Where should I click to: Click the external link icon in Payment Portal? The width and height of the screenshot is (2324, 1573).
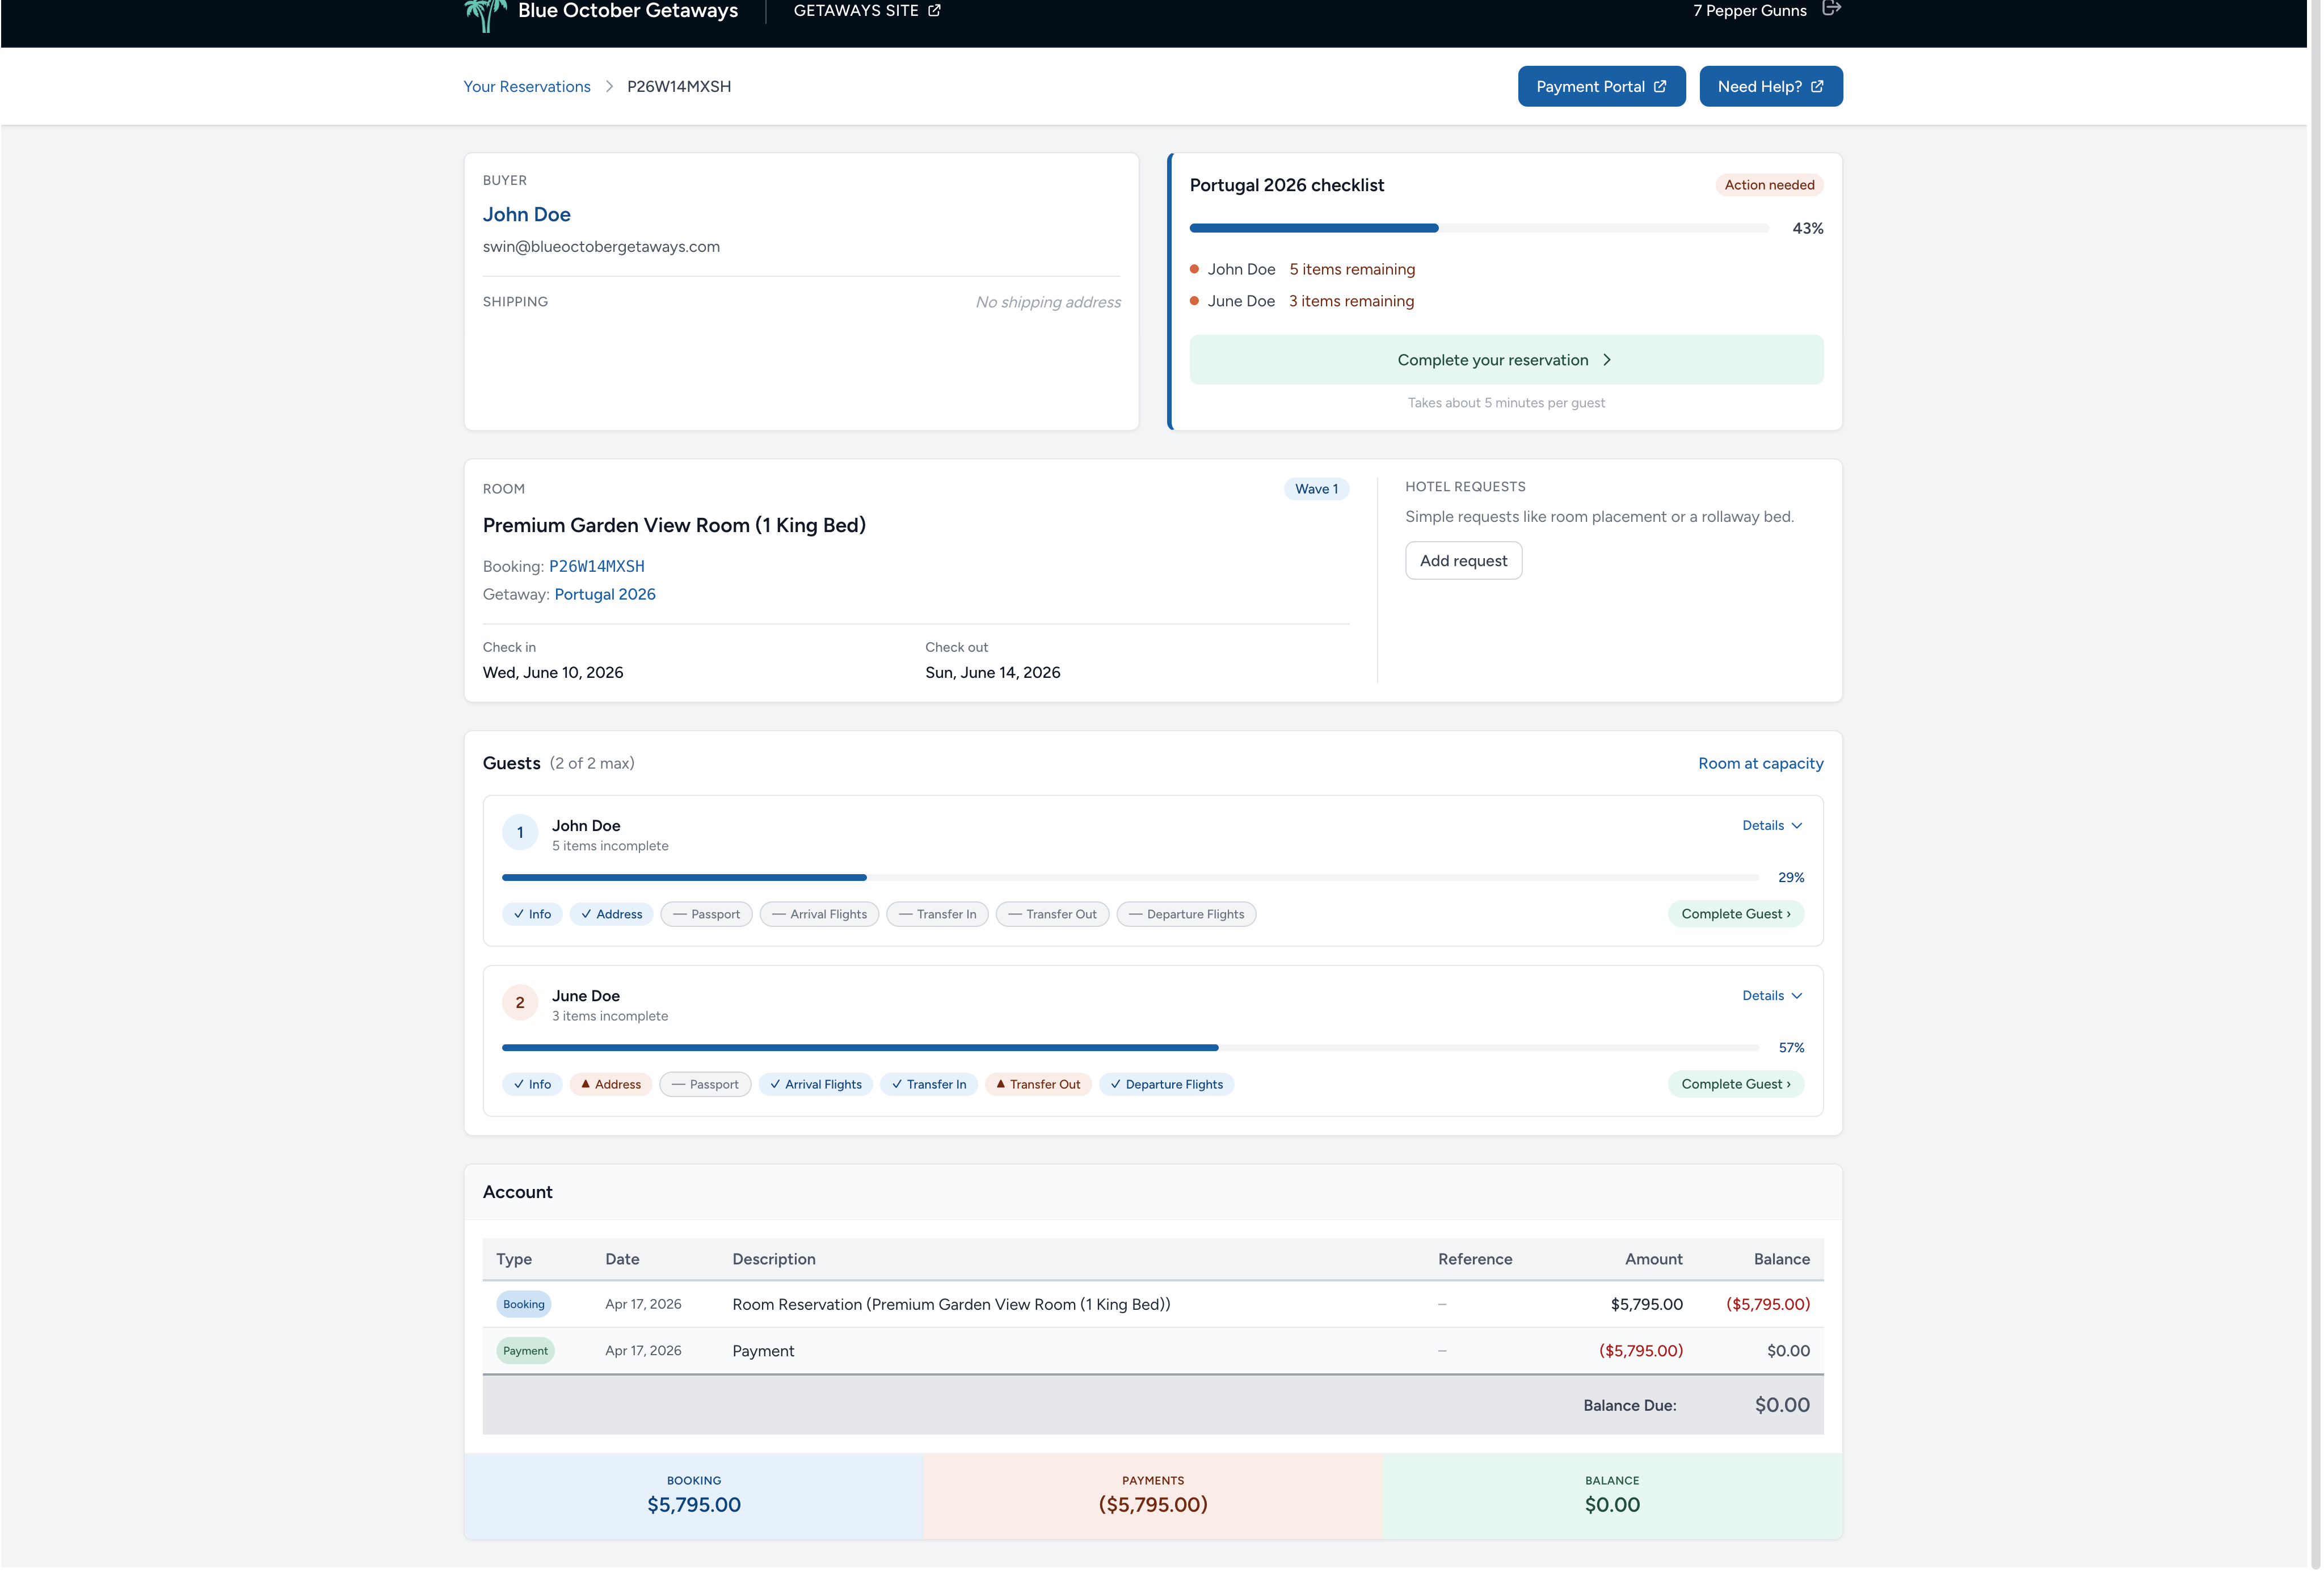click(1660, 86)
